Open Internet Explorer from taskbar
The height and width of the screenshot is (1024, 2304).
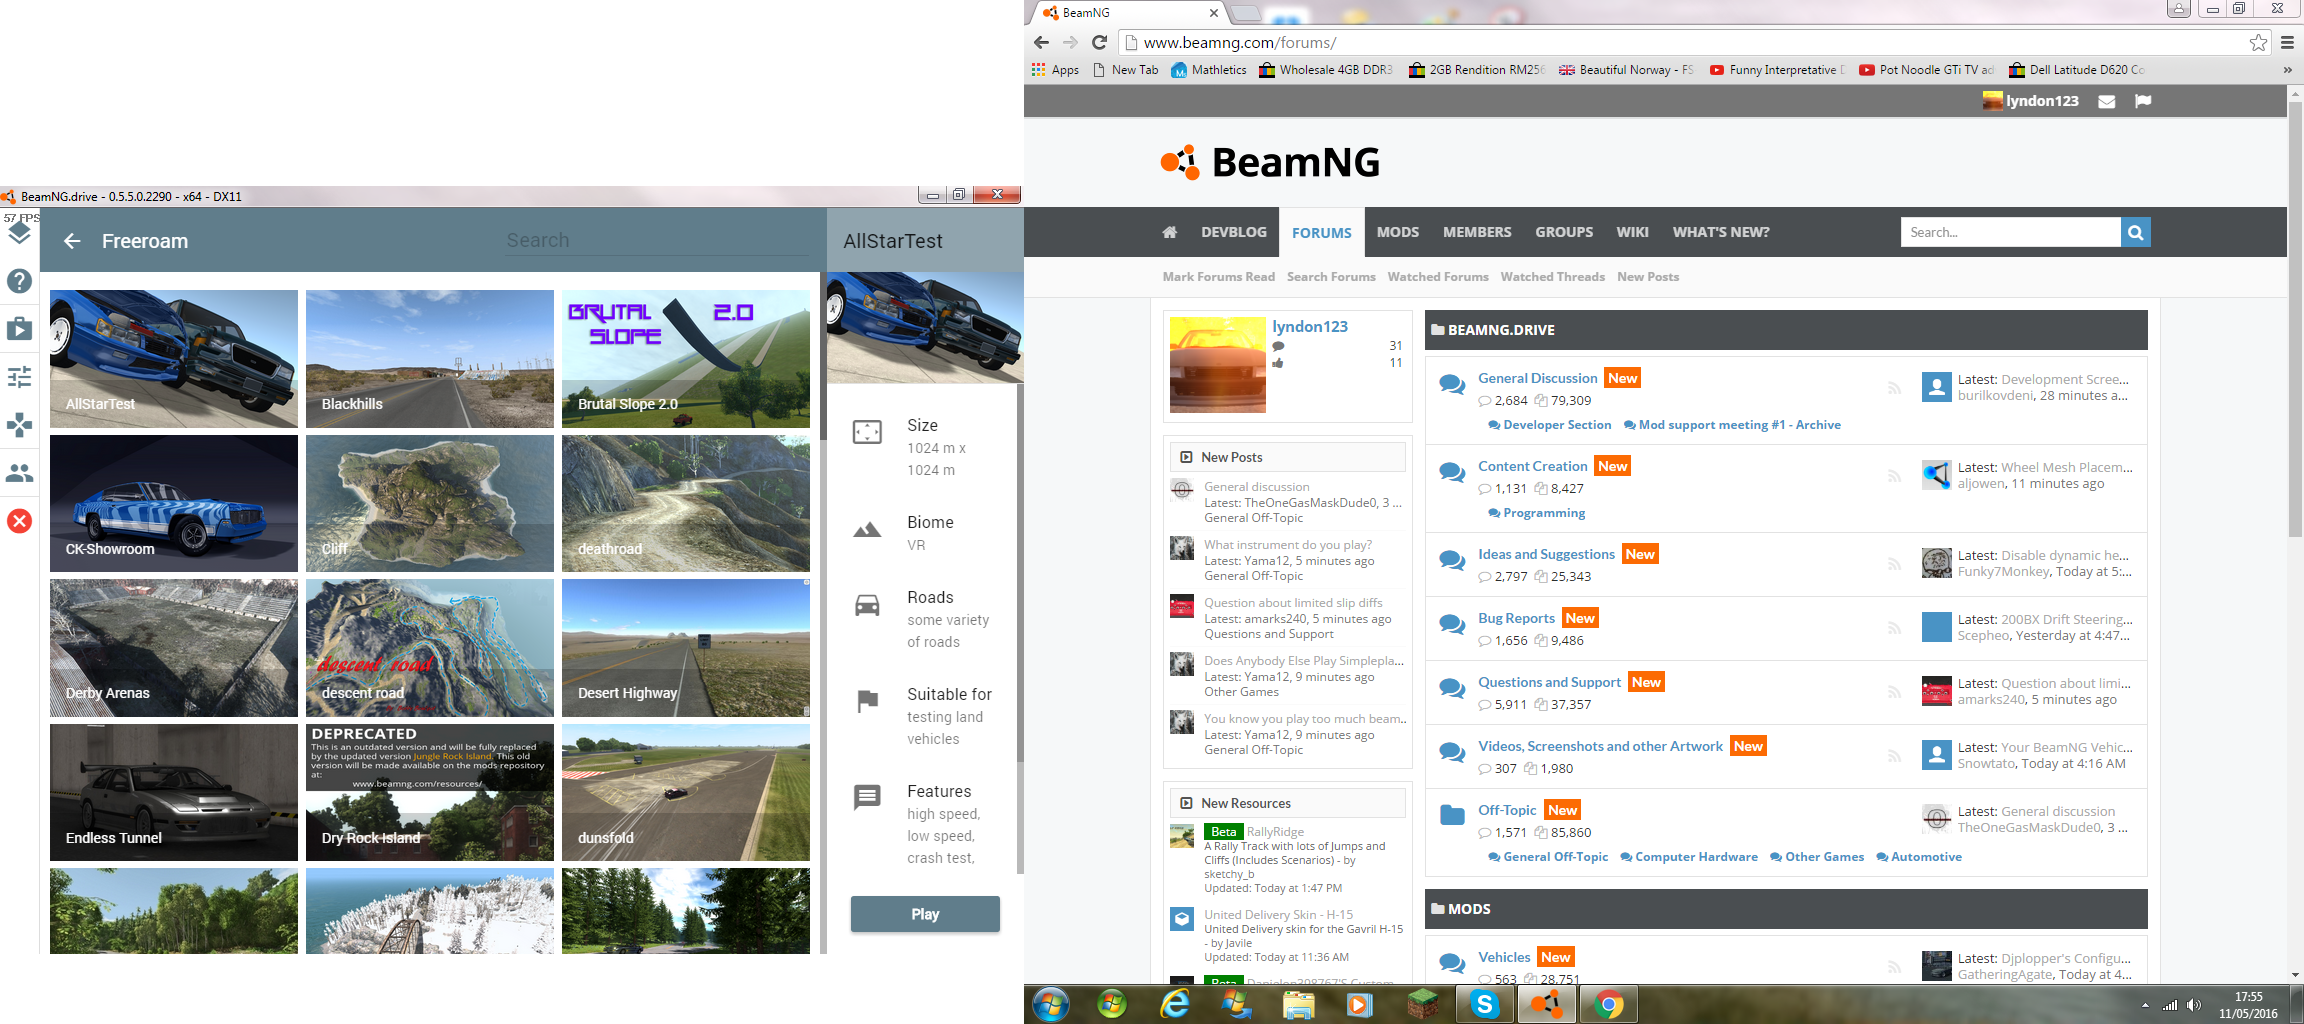click(1174, 1004)
